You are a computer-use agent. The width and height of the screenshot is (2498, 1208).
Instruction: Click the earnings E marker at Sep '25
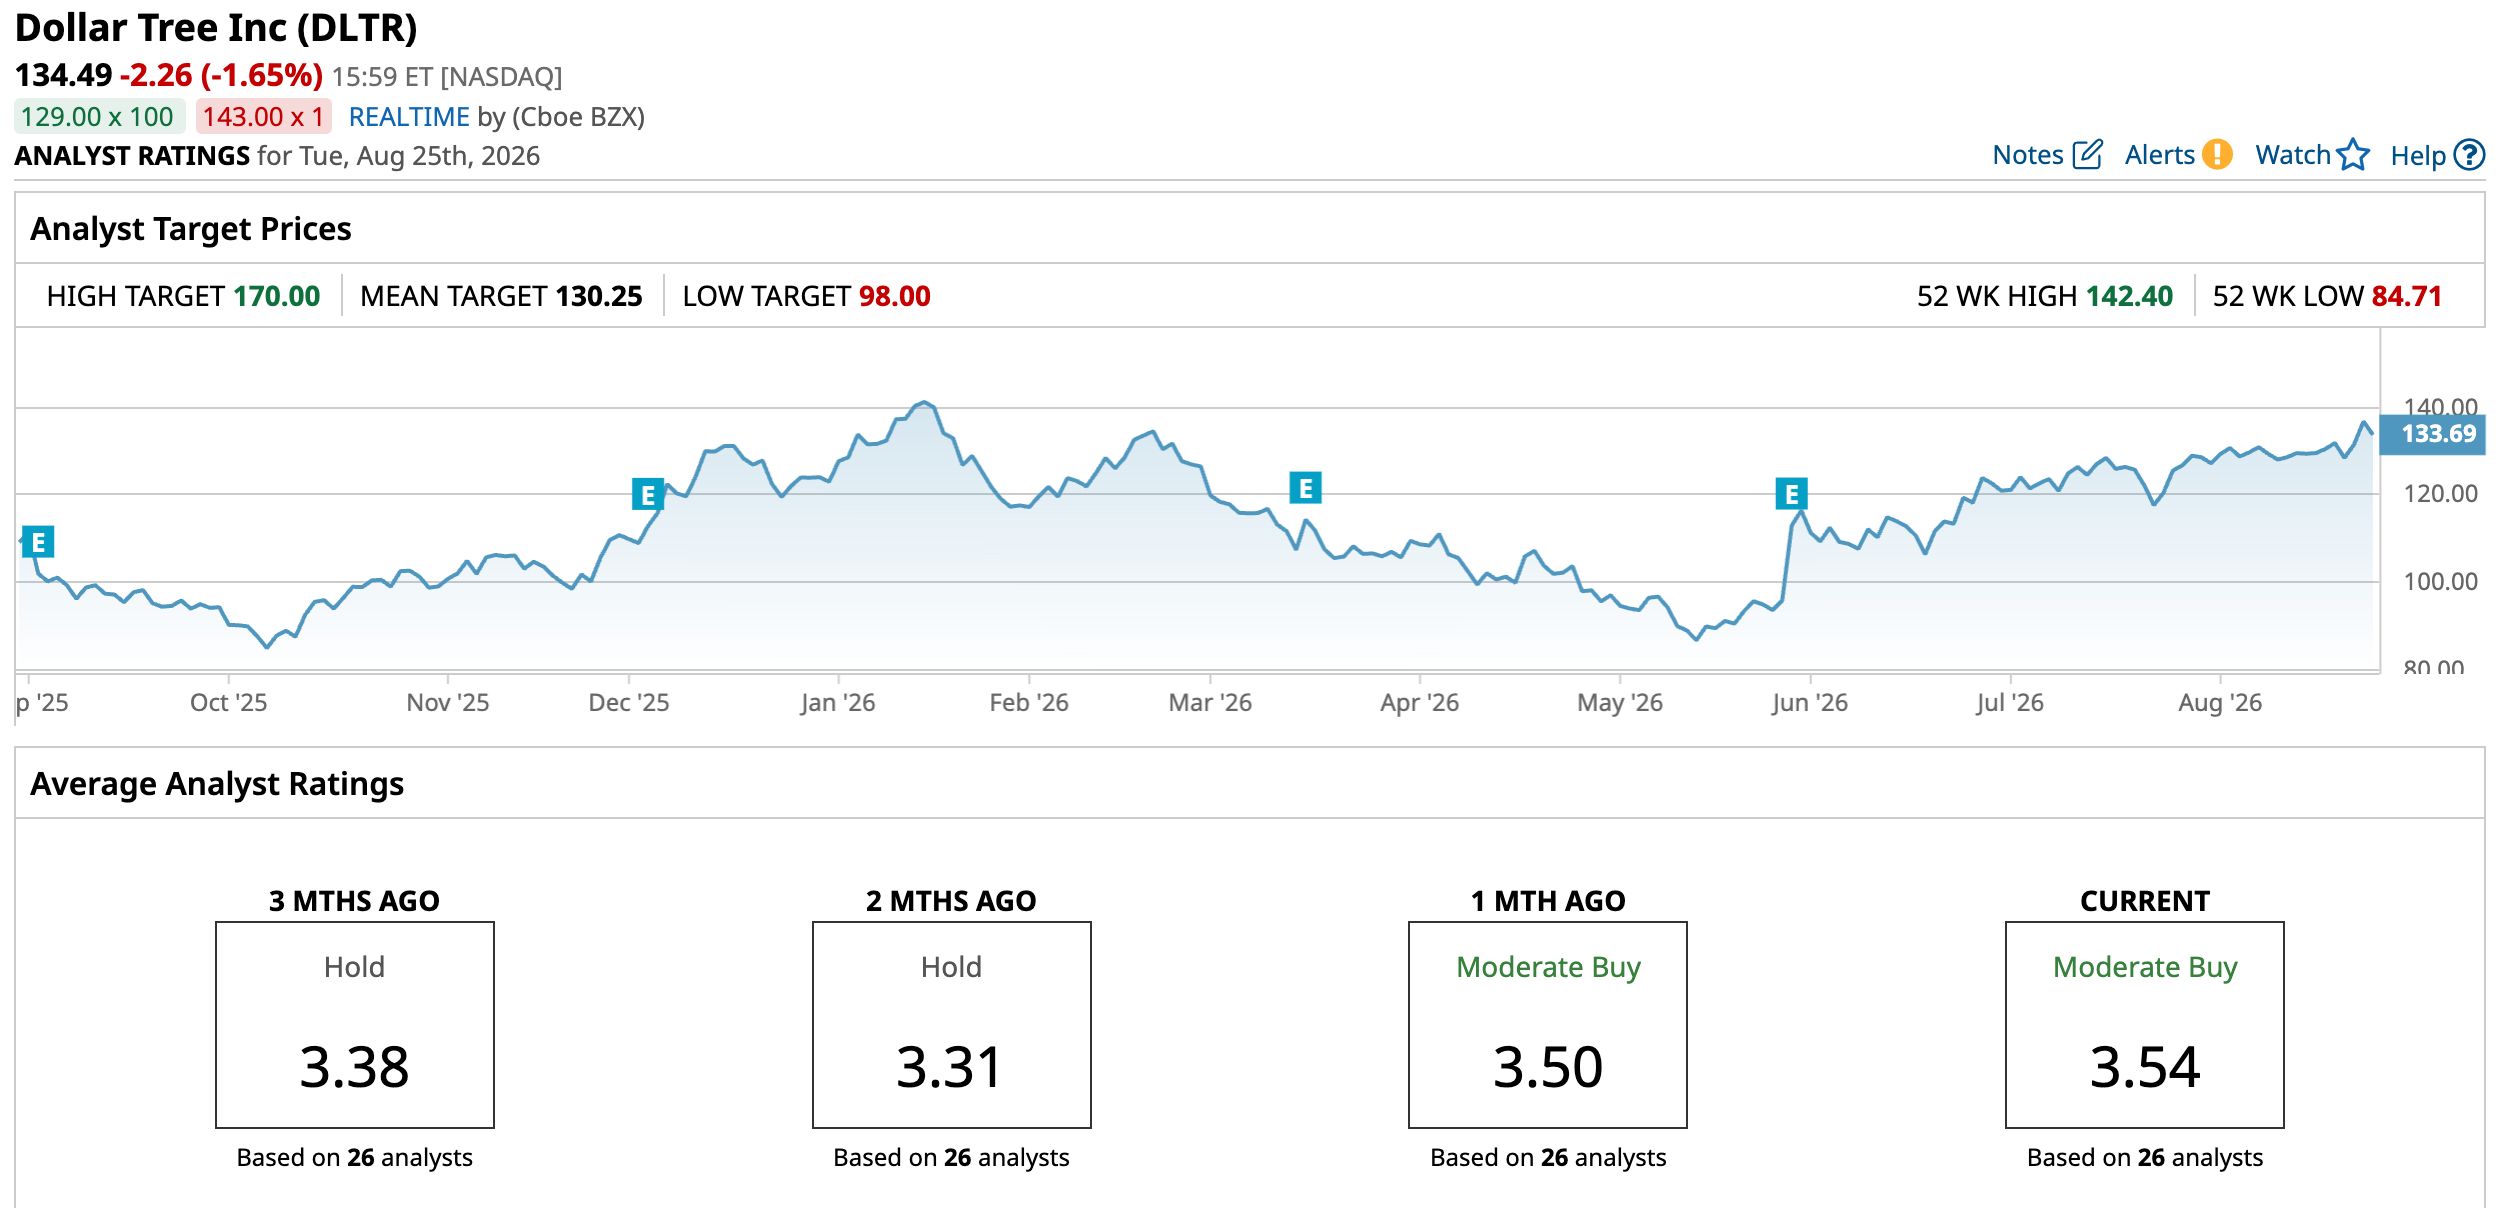(x=38, y=542)
